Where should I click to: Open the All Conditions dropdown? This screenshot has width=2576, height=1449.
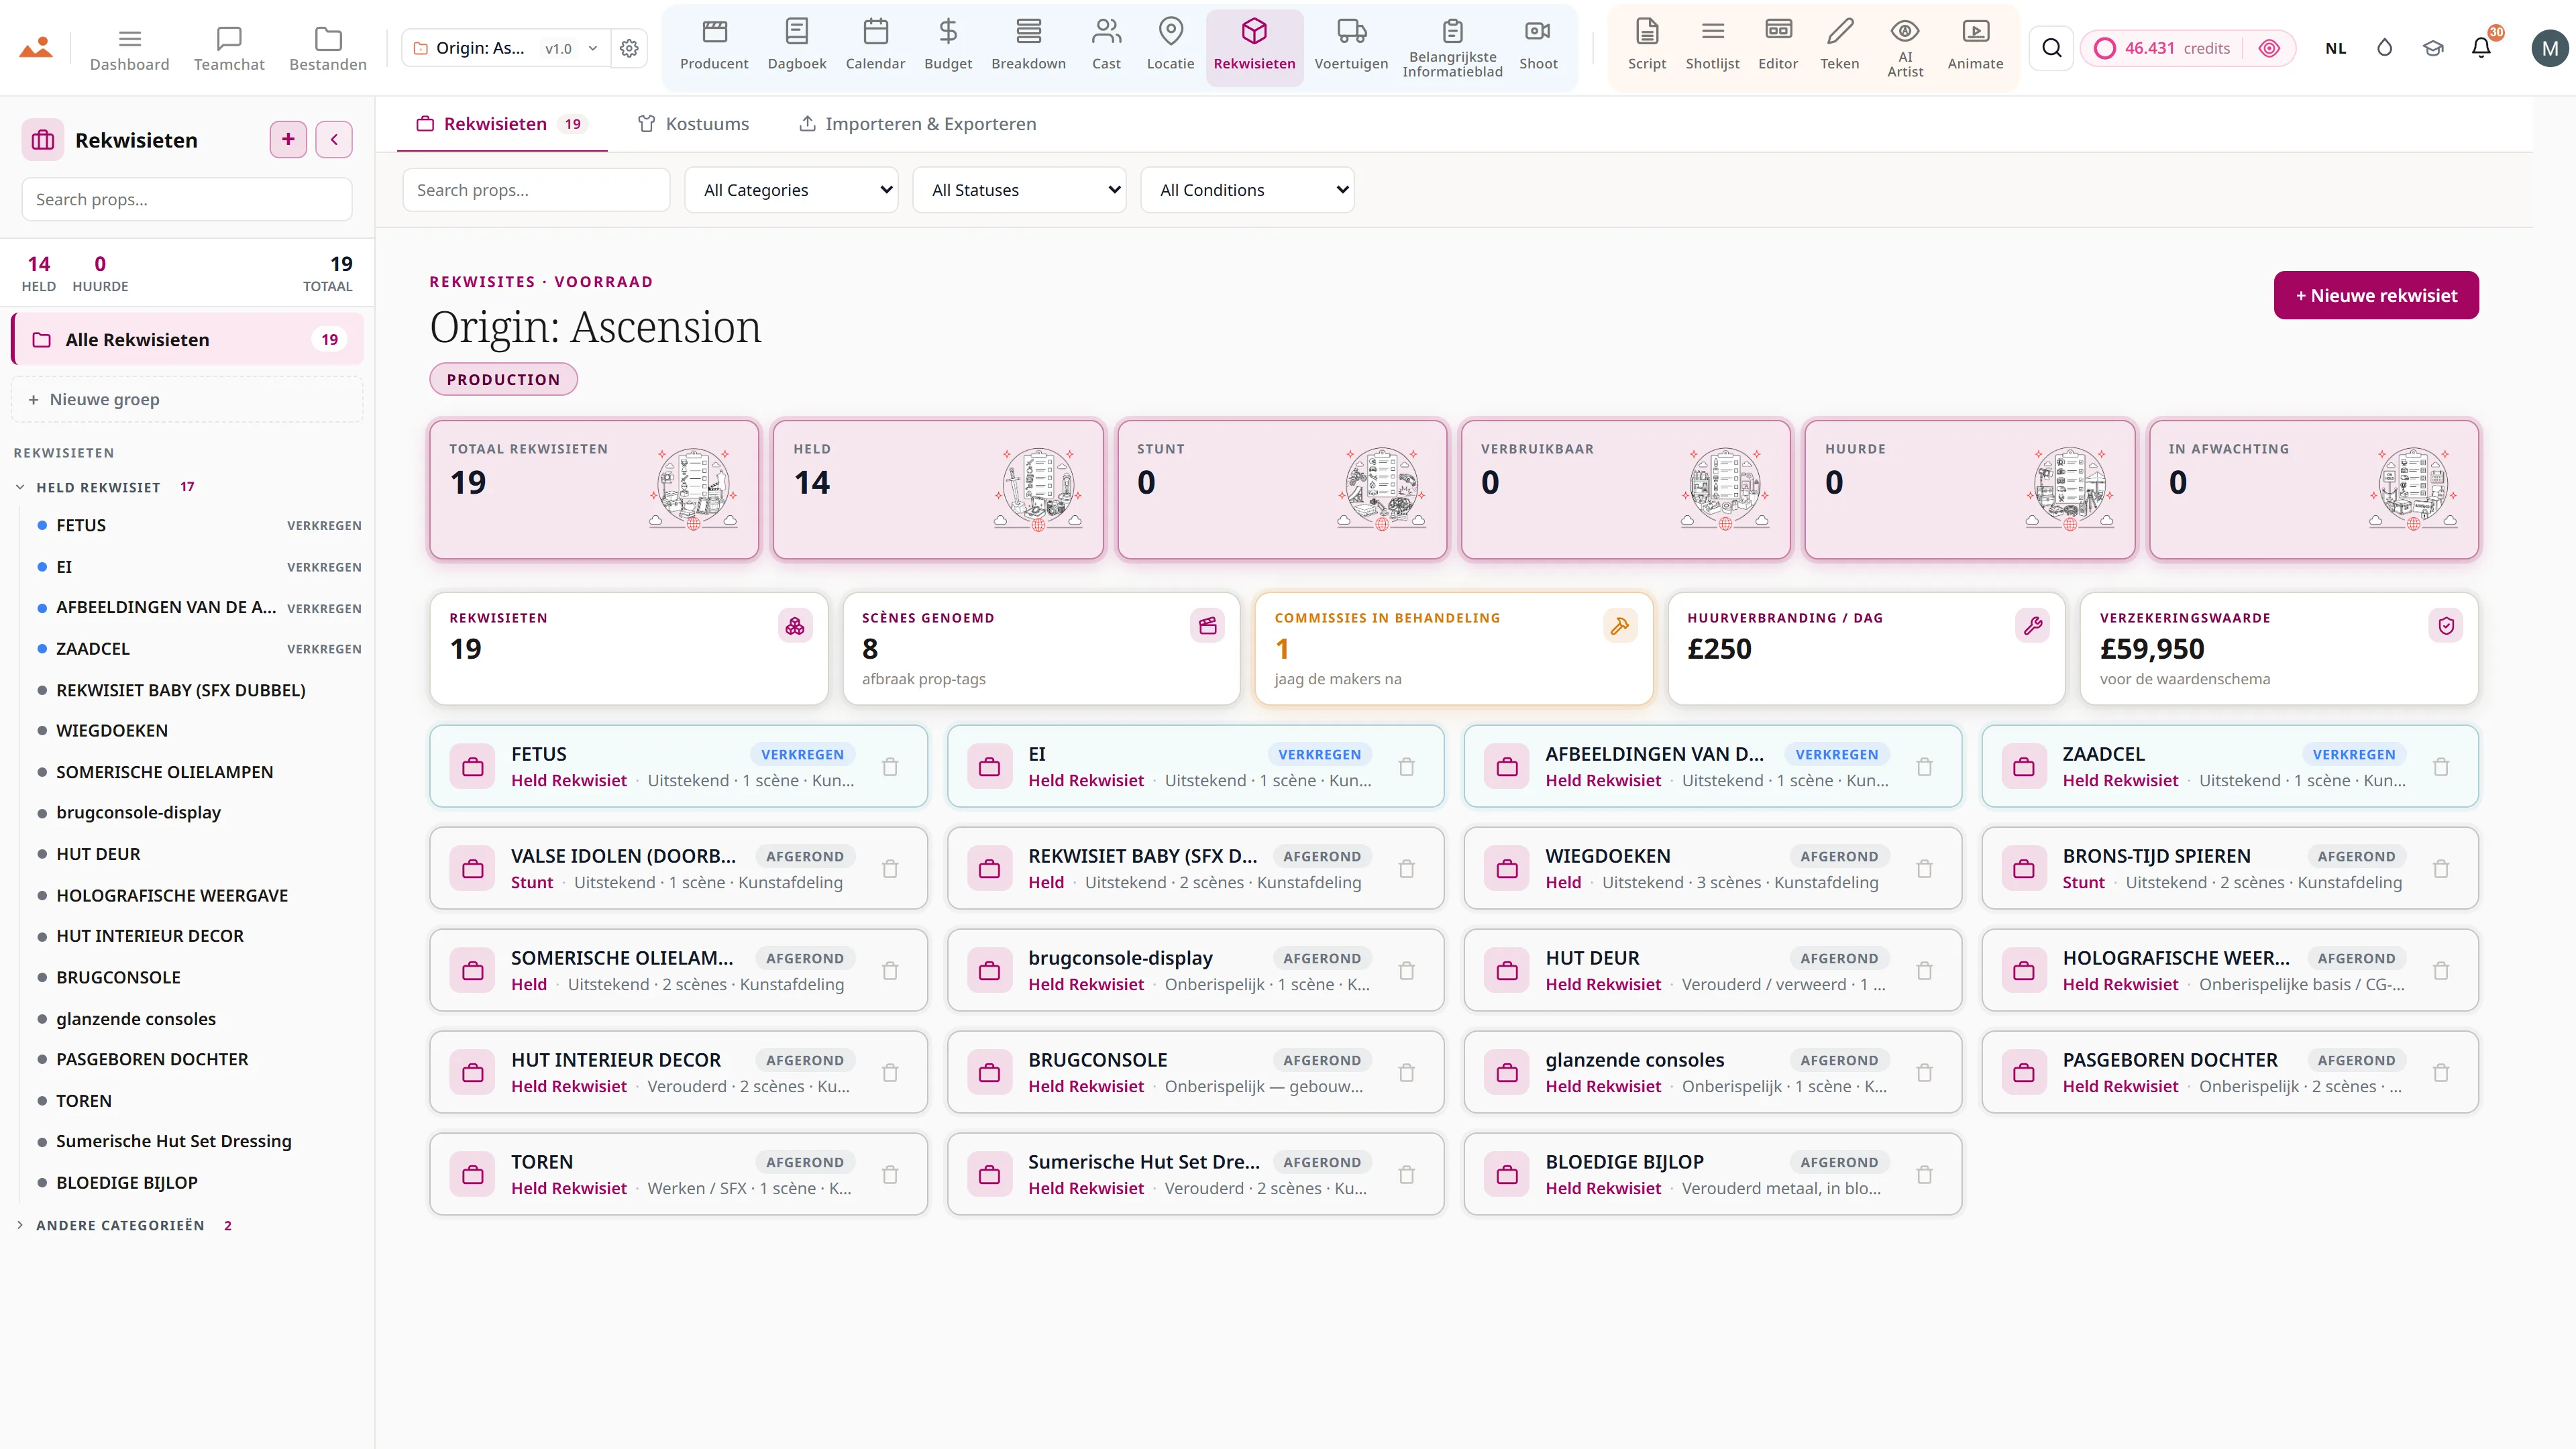pyautogui.click(x=1247, y=190)
